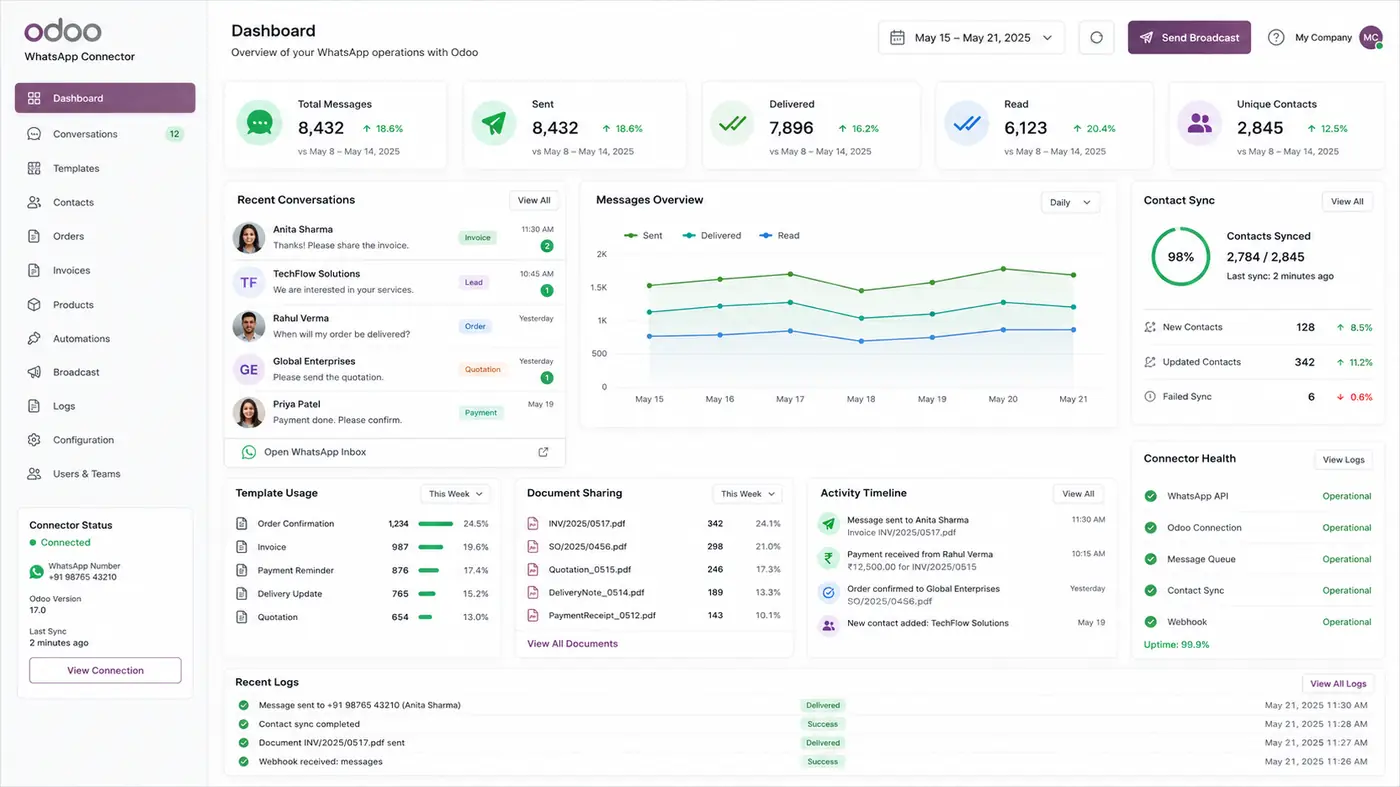This screenshot has width=1400, height=787.
Task: Click the View All Logs button
Action: 1338,684
